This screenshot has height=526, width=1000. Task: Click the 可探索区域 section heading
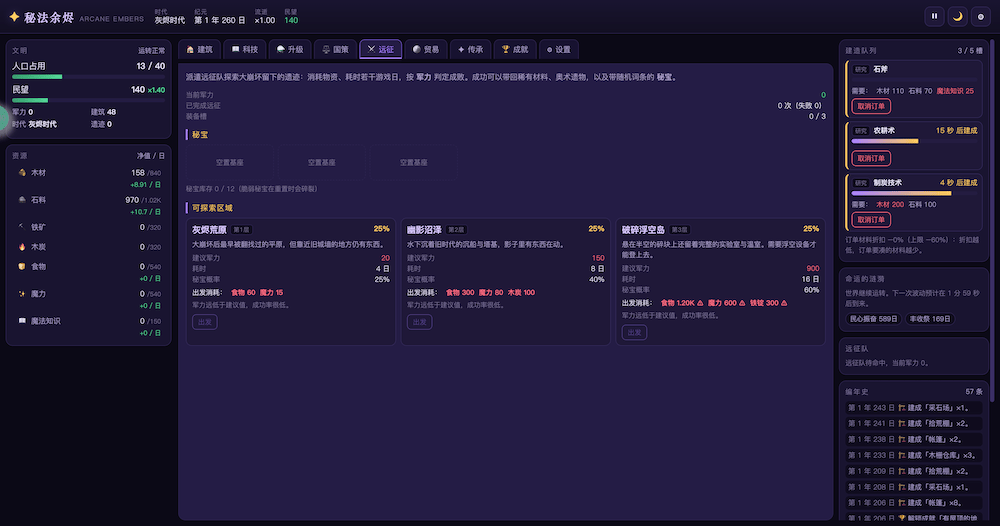click(x=212, y=208)
